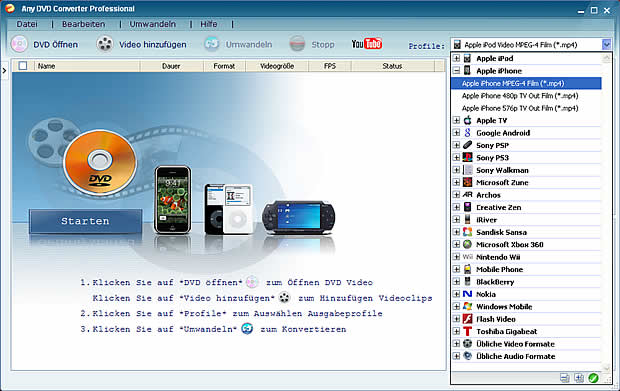Click the Starten button

click(x=85, y=221)
